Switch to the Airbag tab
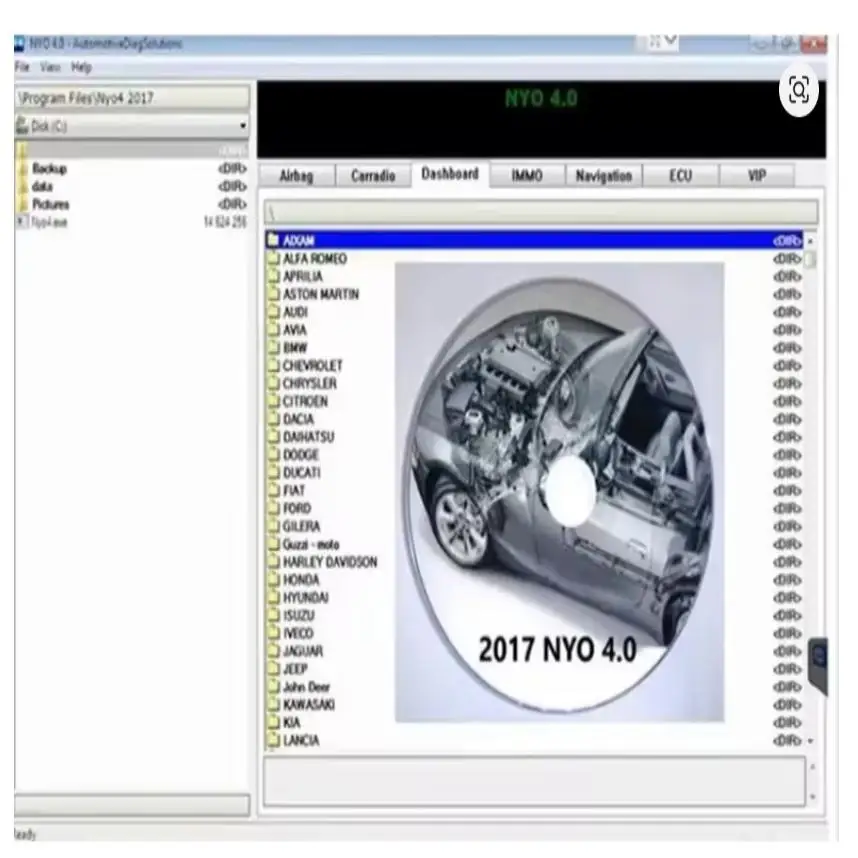Image resolution: width=858 pixels, height=858 pixels. [x=296, y=176]
